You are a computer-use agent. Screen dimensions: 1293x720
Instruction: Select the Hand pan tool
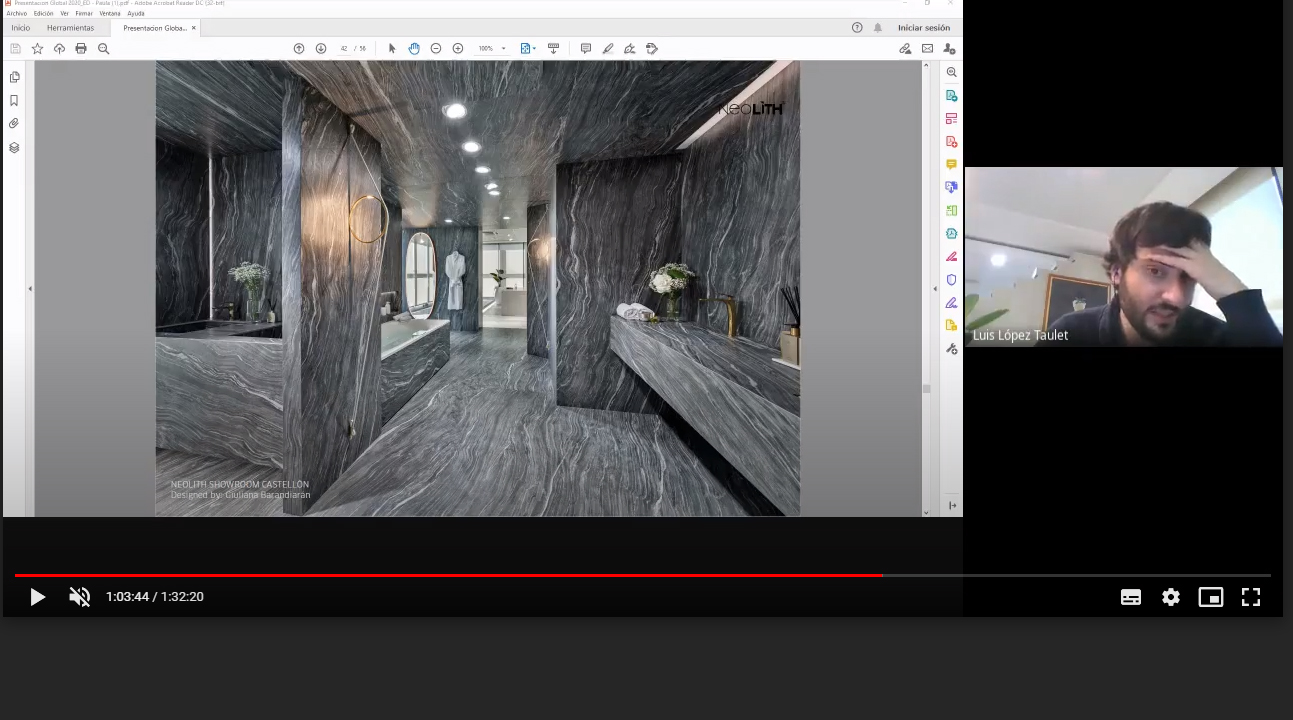click(414, 48)
